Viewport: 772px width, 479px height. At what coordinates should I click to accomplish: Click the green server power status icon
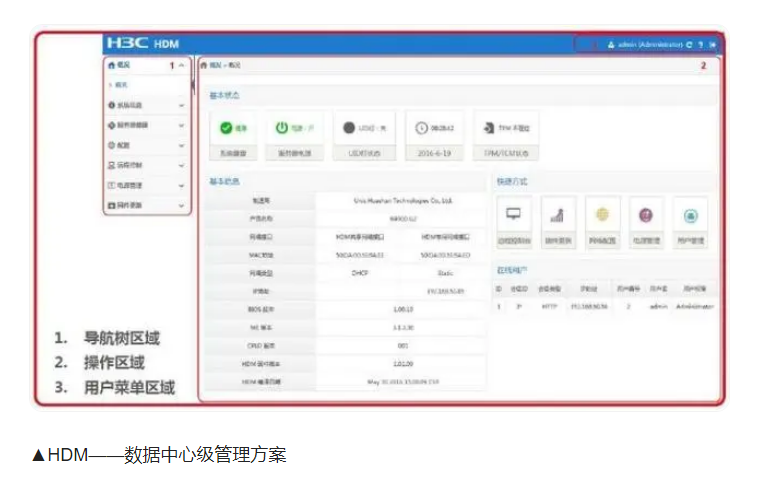pyautogui.click(x=282, y=128)
